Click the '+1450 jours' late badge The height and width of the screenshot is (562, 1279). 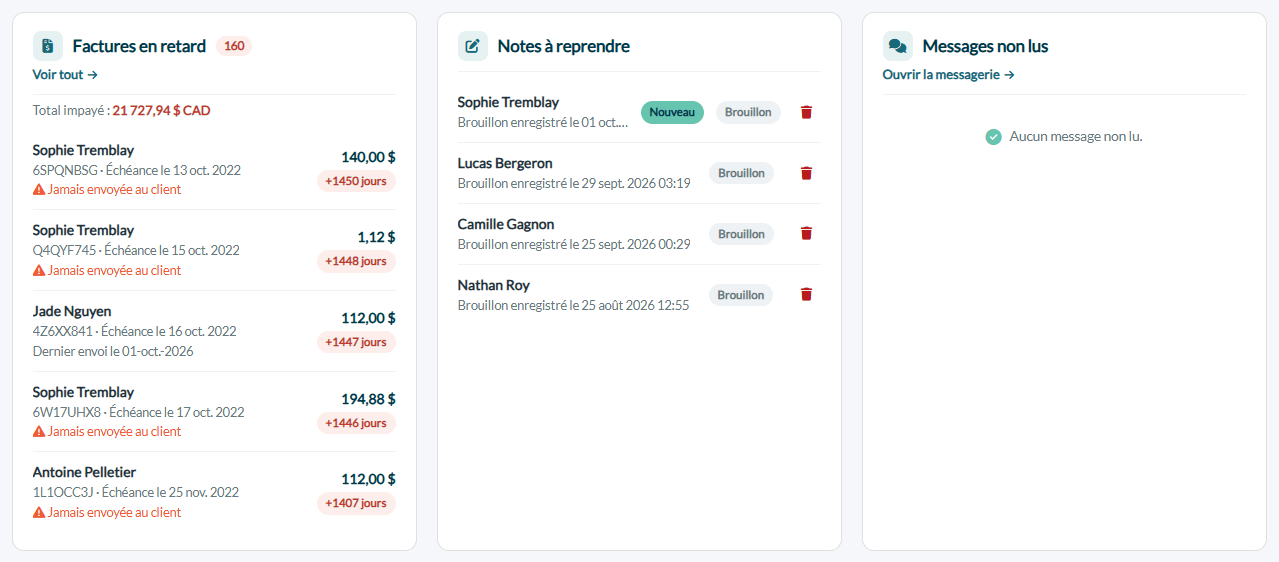[x=356, y=181]
